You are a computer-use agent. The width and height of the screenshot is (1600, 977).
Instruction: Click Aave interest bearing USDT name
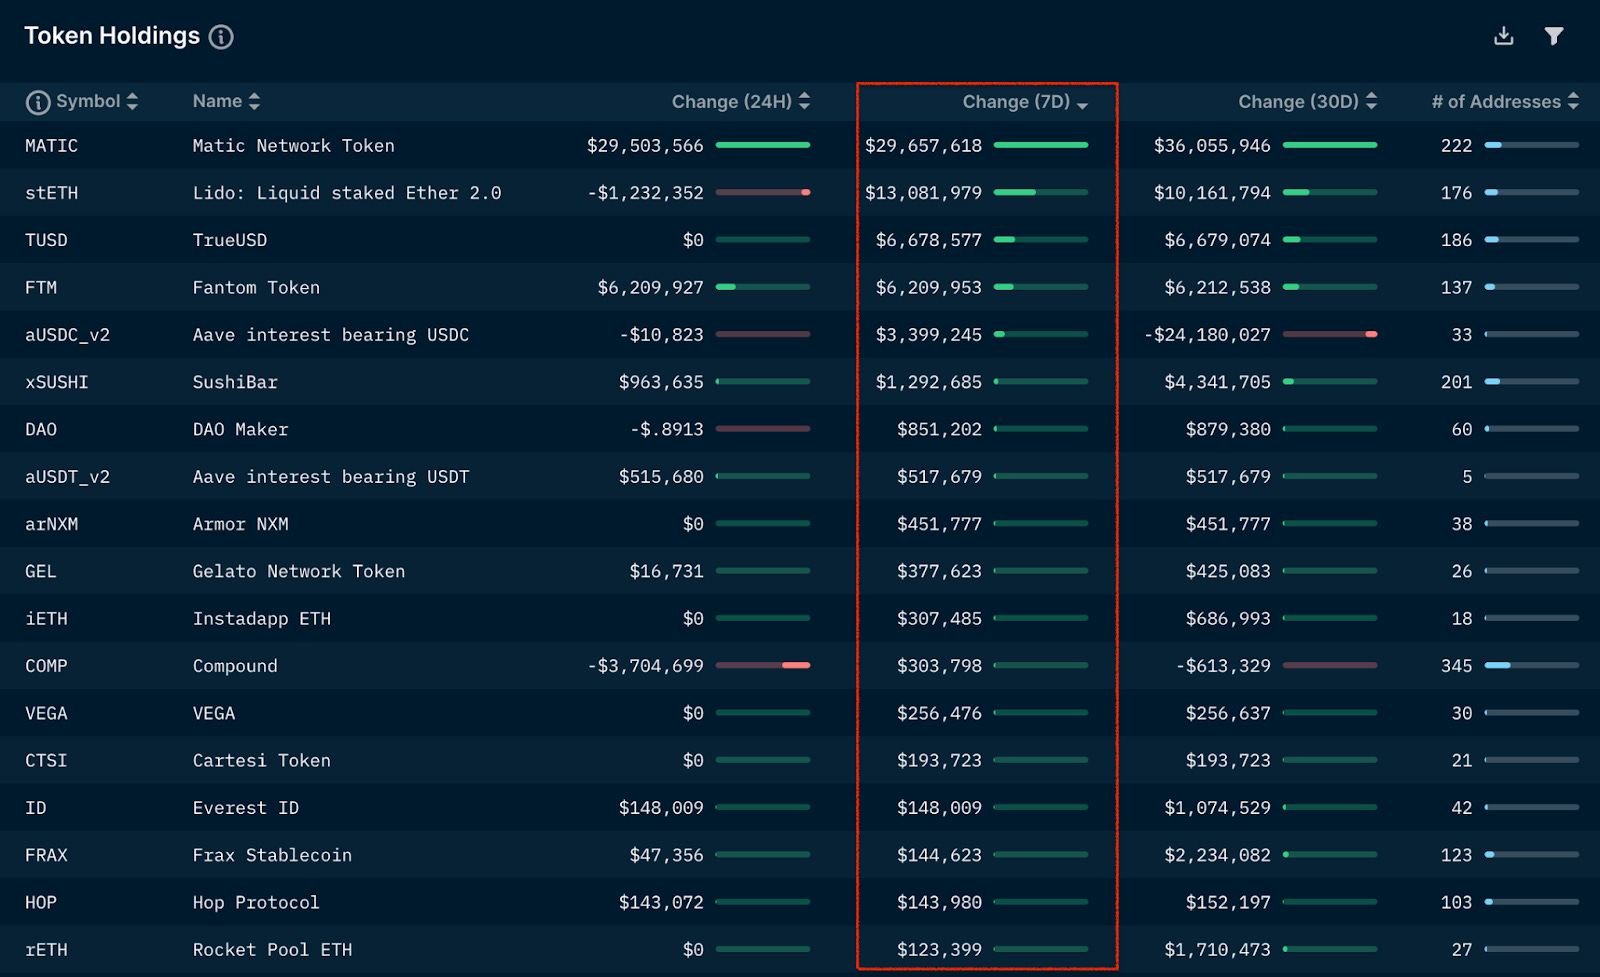[x=331, y=477]
